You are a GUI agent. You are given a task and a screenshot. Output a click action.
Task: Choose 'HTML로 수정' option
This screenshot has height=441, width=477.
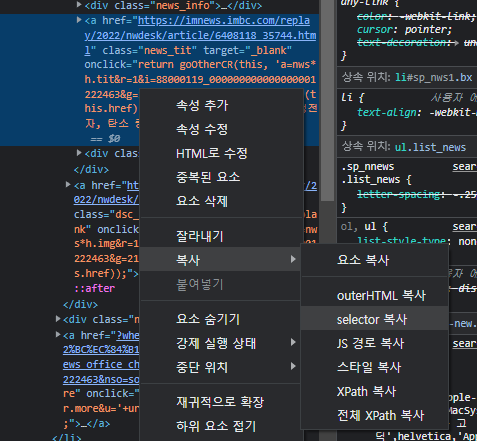pyautogui.click(x=221, y=153)
